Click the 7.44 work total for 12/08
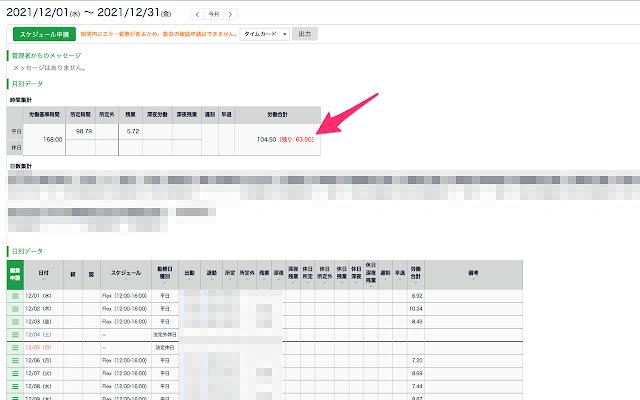 [417, 387]
